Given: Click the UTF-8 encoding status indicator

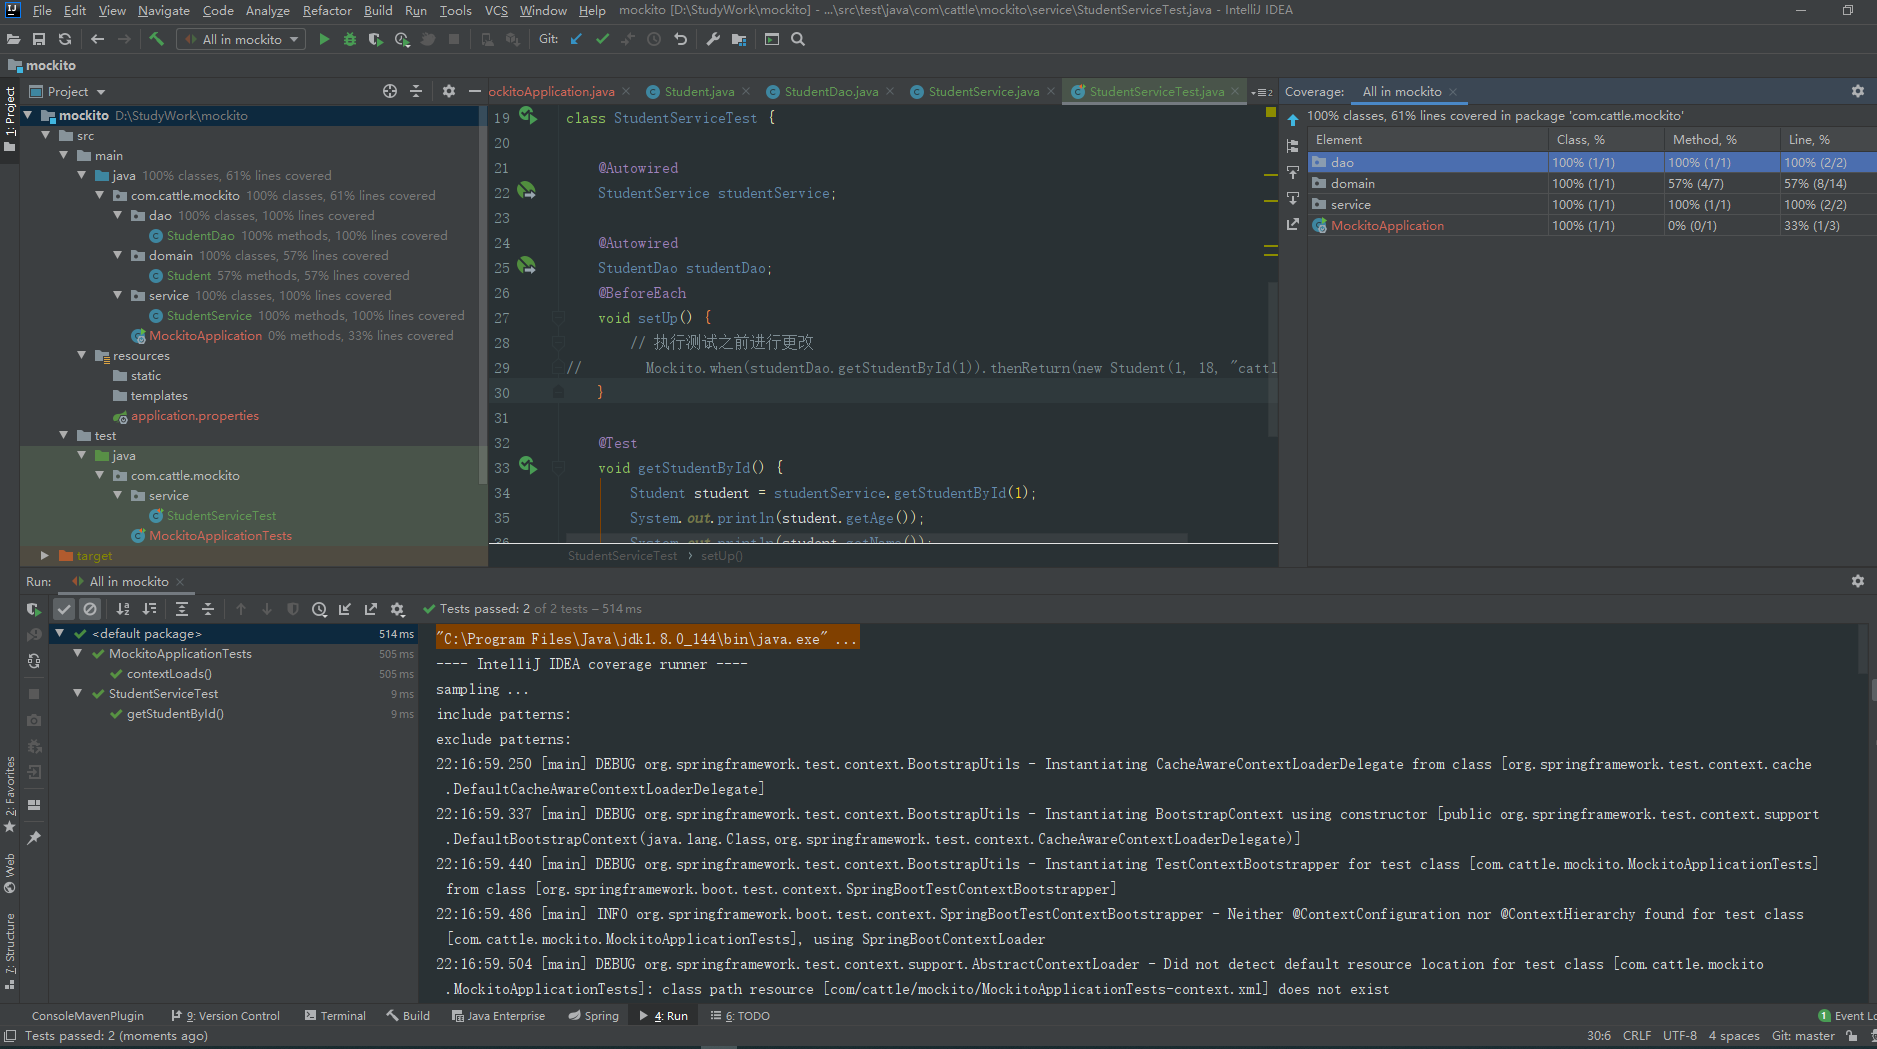Looking at the screenshot, I should (1680, 1036).
